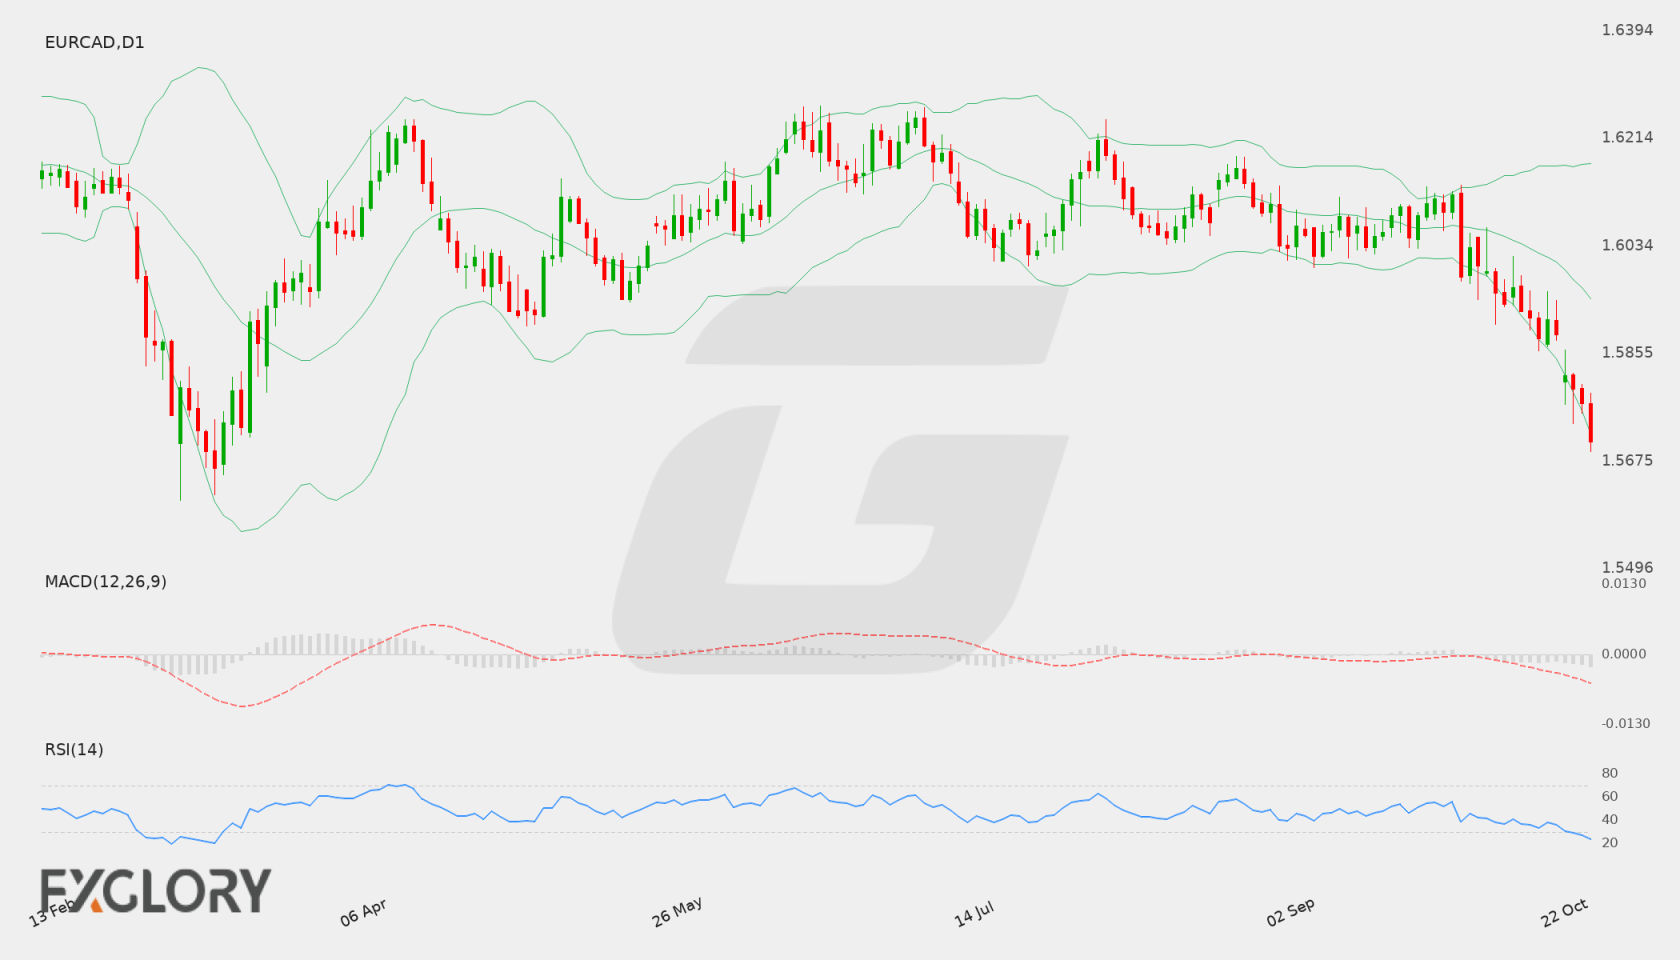Click the 02 Sep date label
The height and width of the screenshot is (960, 1680).
(x=1290, y=912)
